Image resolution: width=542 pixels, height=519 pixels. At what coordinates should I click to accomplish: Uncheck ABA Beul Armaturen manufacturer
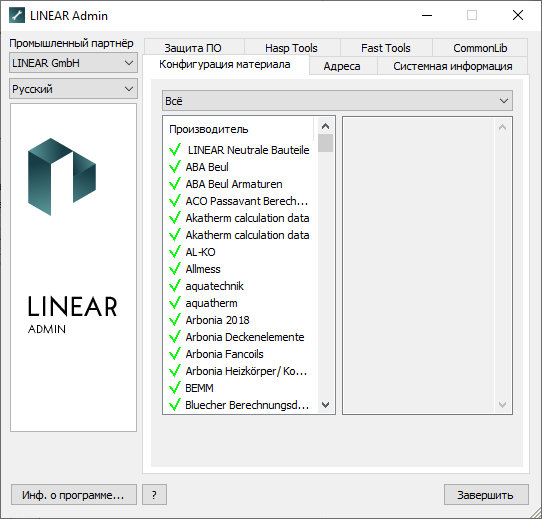(175, 184)
